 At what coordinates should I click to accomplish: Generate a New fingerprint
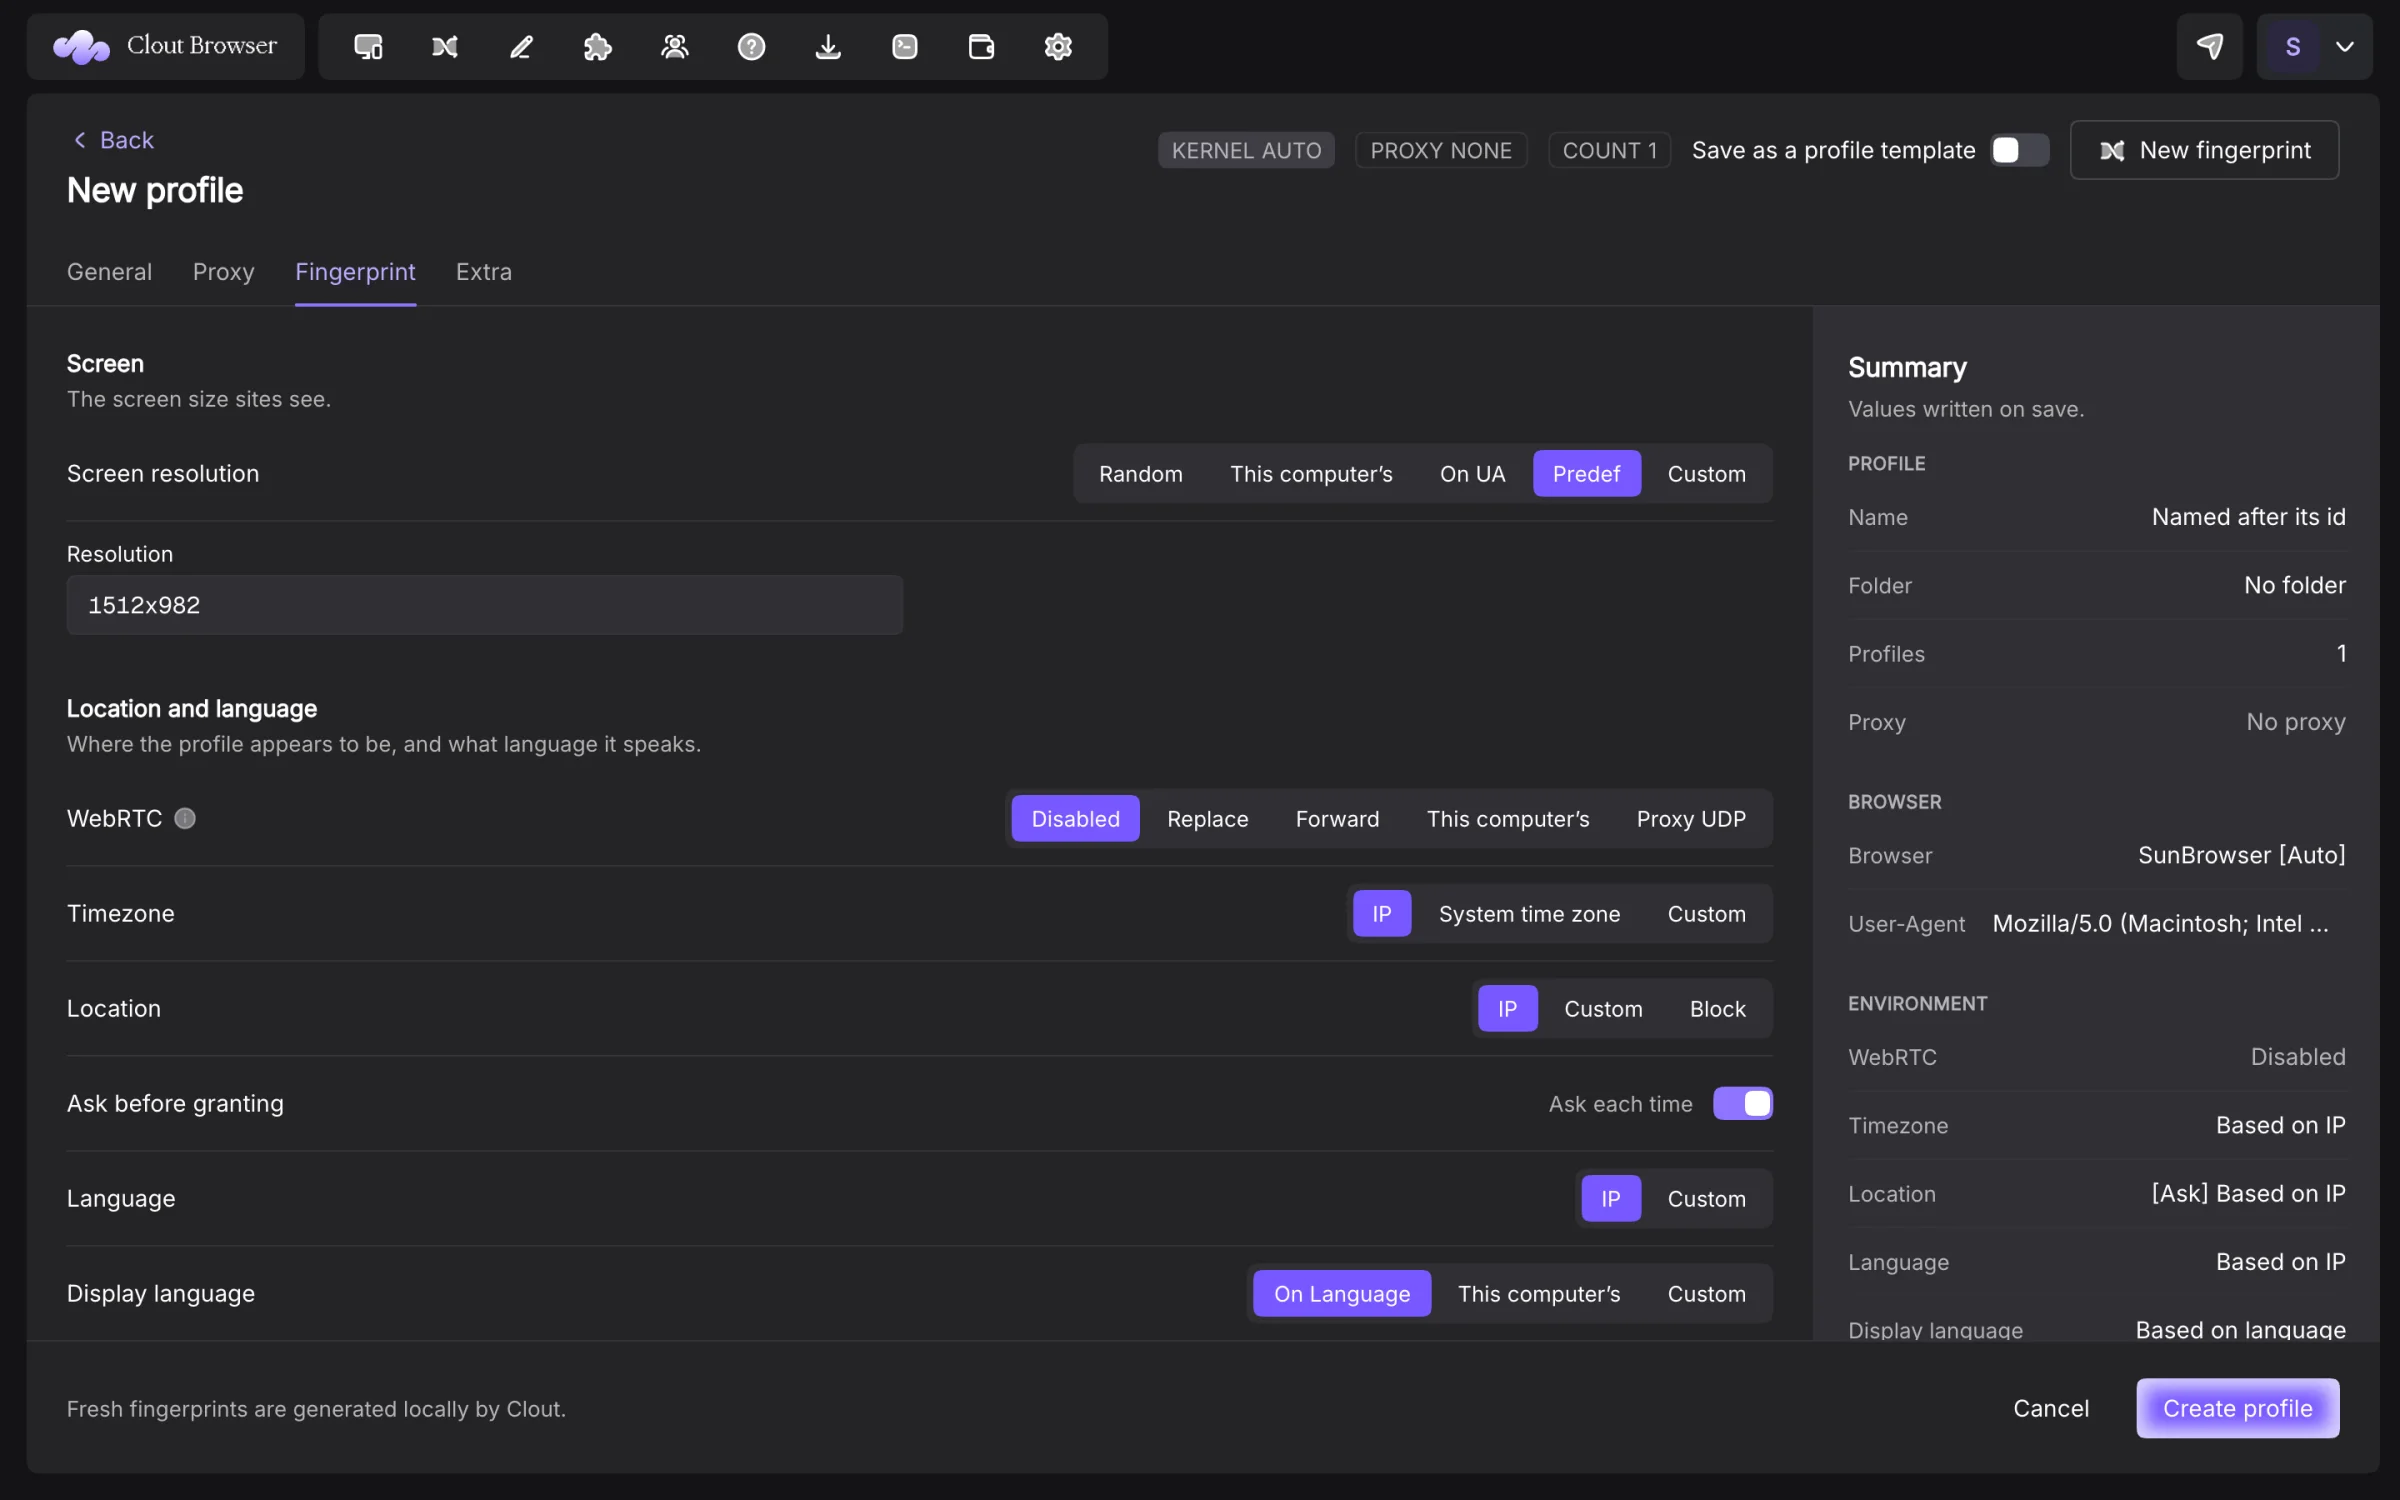(2204, 150)
